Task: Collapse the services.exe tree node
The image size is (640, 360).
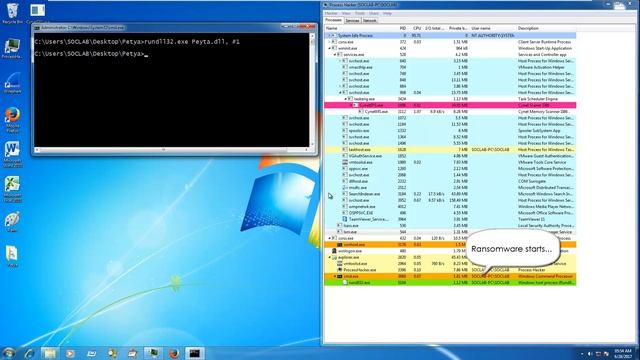Action: click(335, 54)
